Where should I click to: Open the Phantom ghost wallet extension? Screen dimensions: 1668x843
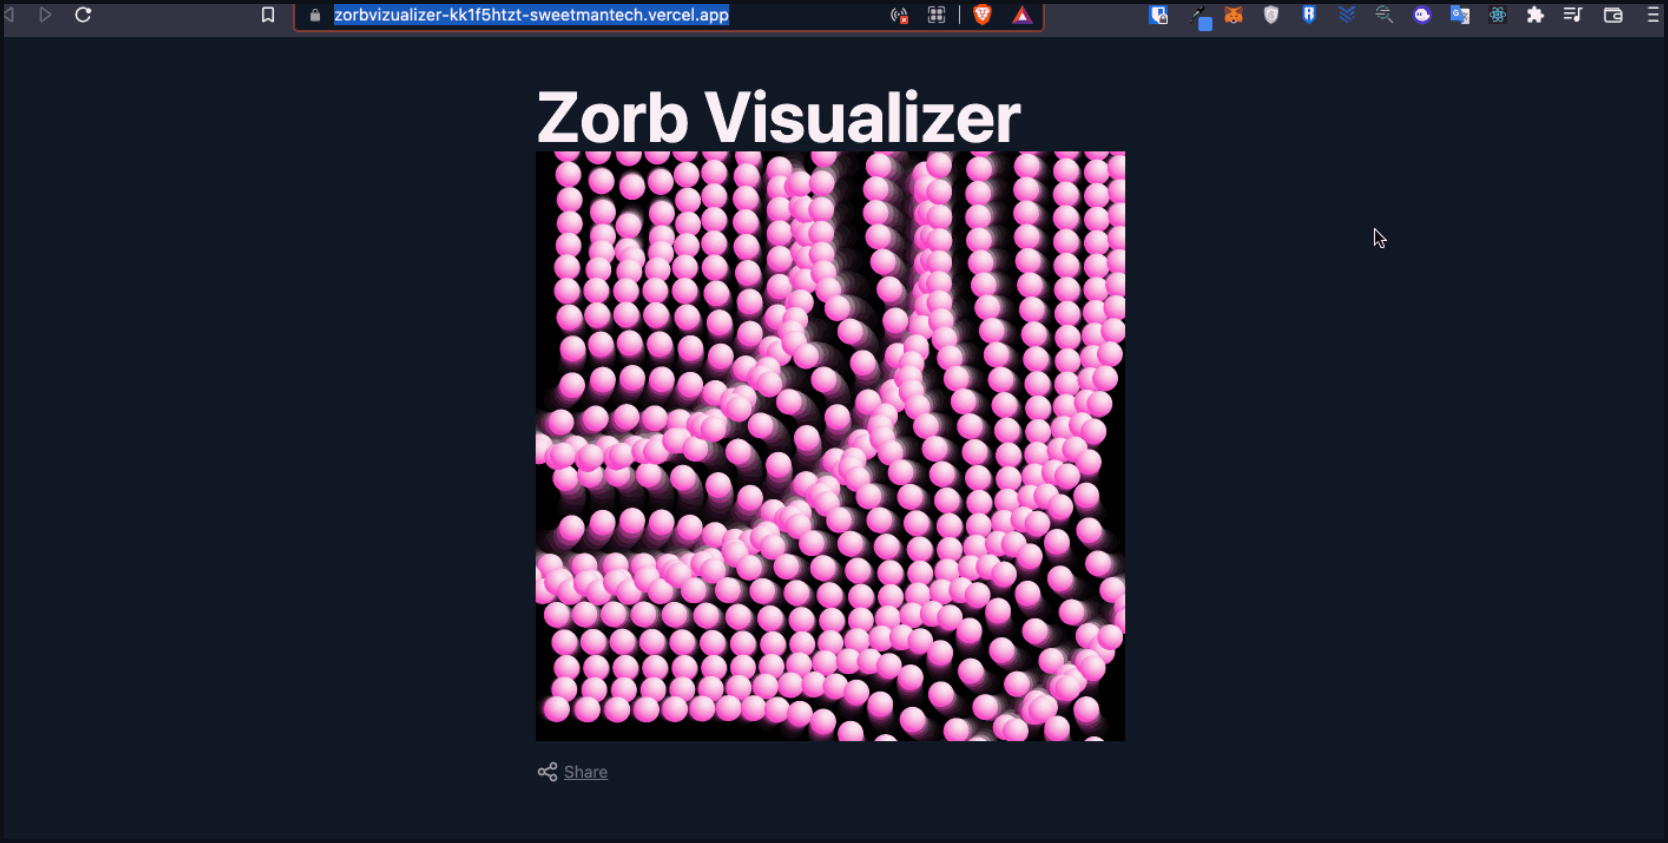[1422, 15]
